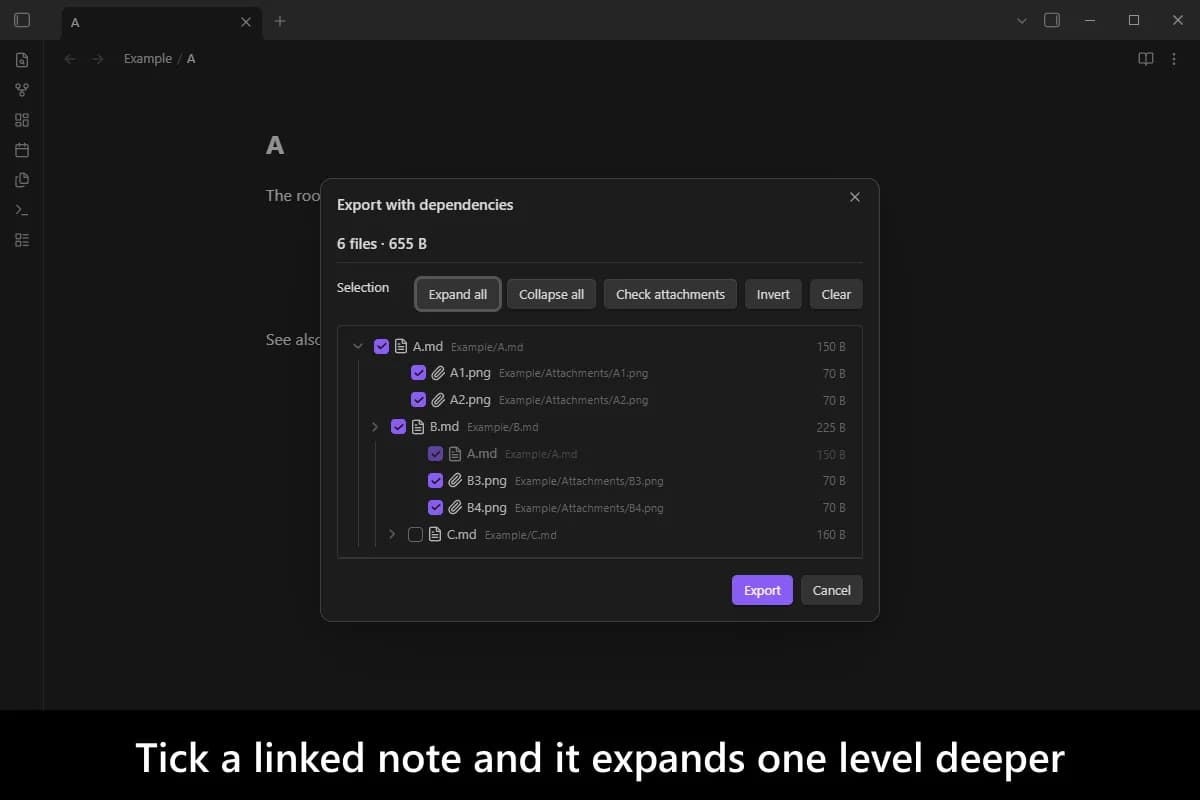Uncheck the B3.png checkbox
Screen dimensions: 1200x800
pyautogui.click(x=436, y=481)
